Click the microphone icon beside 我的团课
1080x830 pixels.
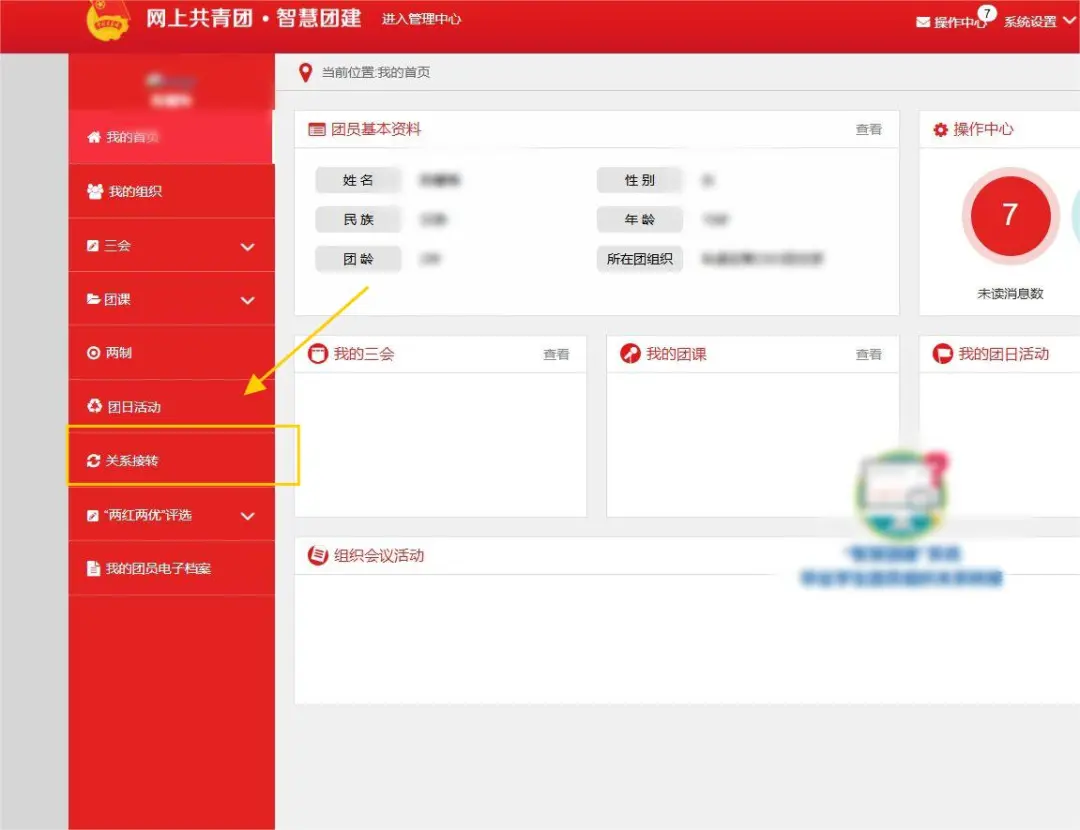click(x=630, y=354)
